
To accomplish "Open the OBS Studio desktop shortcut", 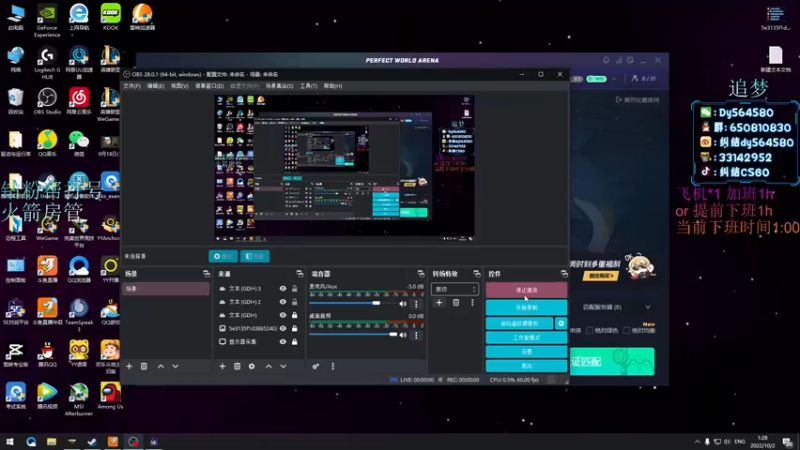I will [x=47, y=101].
